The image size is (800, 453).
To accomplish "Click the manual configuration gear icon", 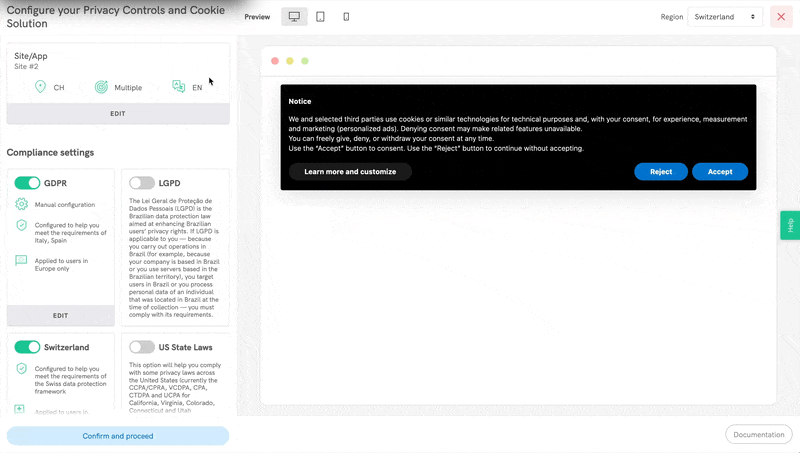I will (x=22, y=204).
